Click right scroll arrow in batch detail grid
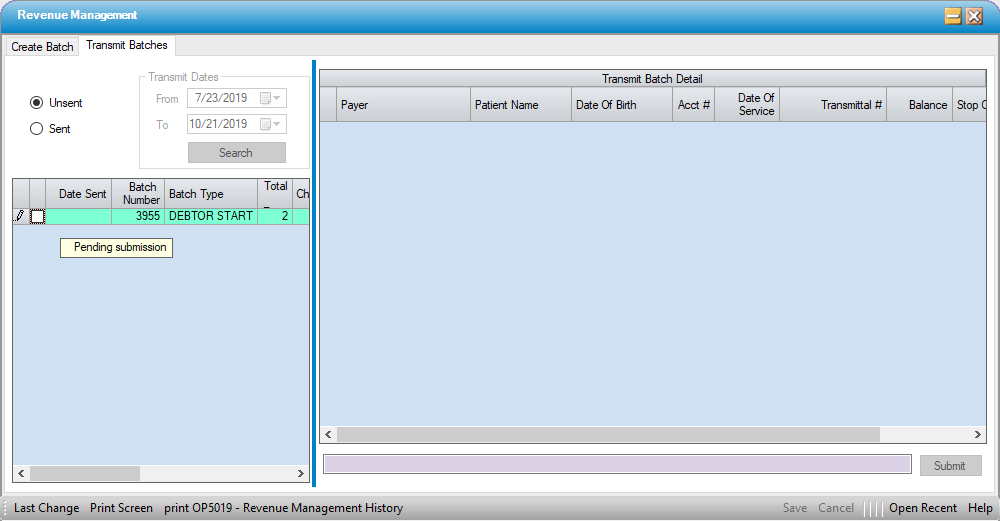1000x521 pixels. point(978,435)
